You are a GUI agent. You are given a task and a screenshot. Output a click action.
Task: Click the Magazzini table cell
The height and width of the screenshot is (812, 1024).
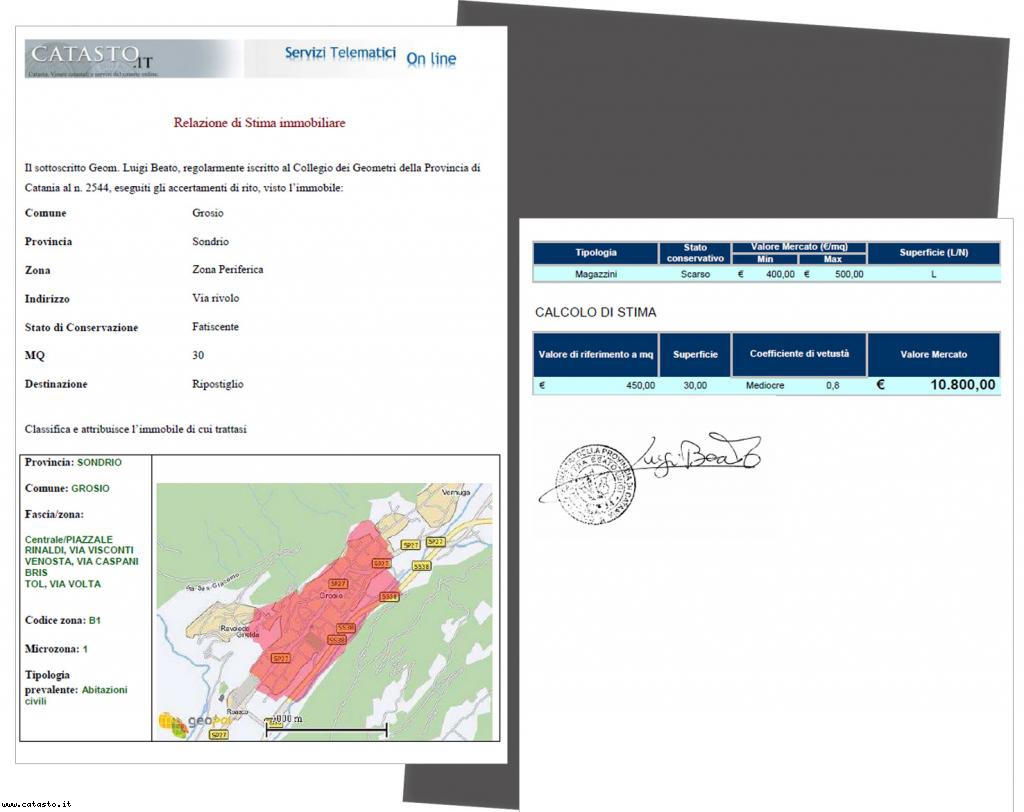pos(596,274)
